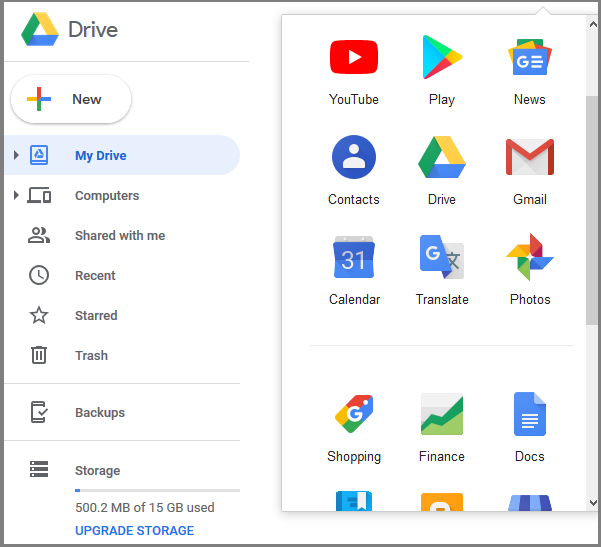Open Contacts from the apps launcher
601x547 pixels.
pos(354,157)
